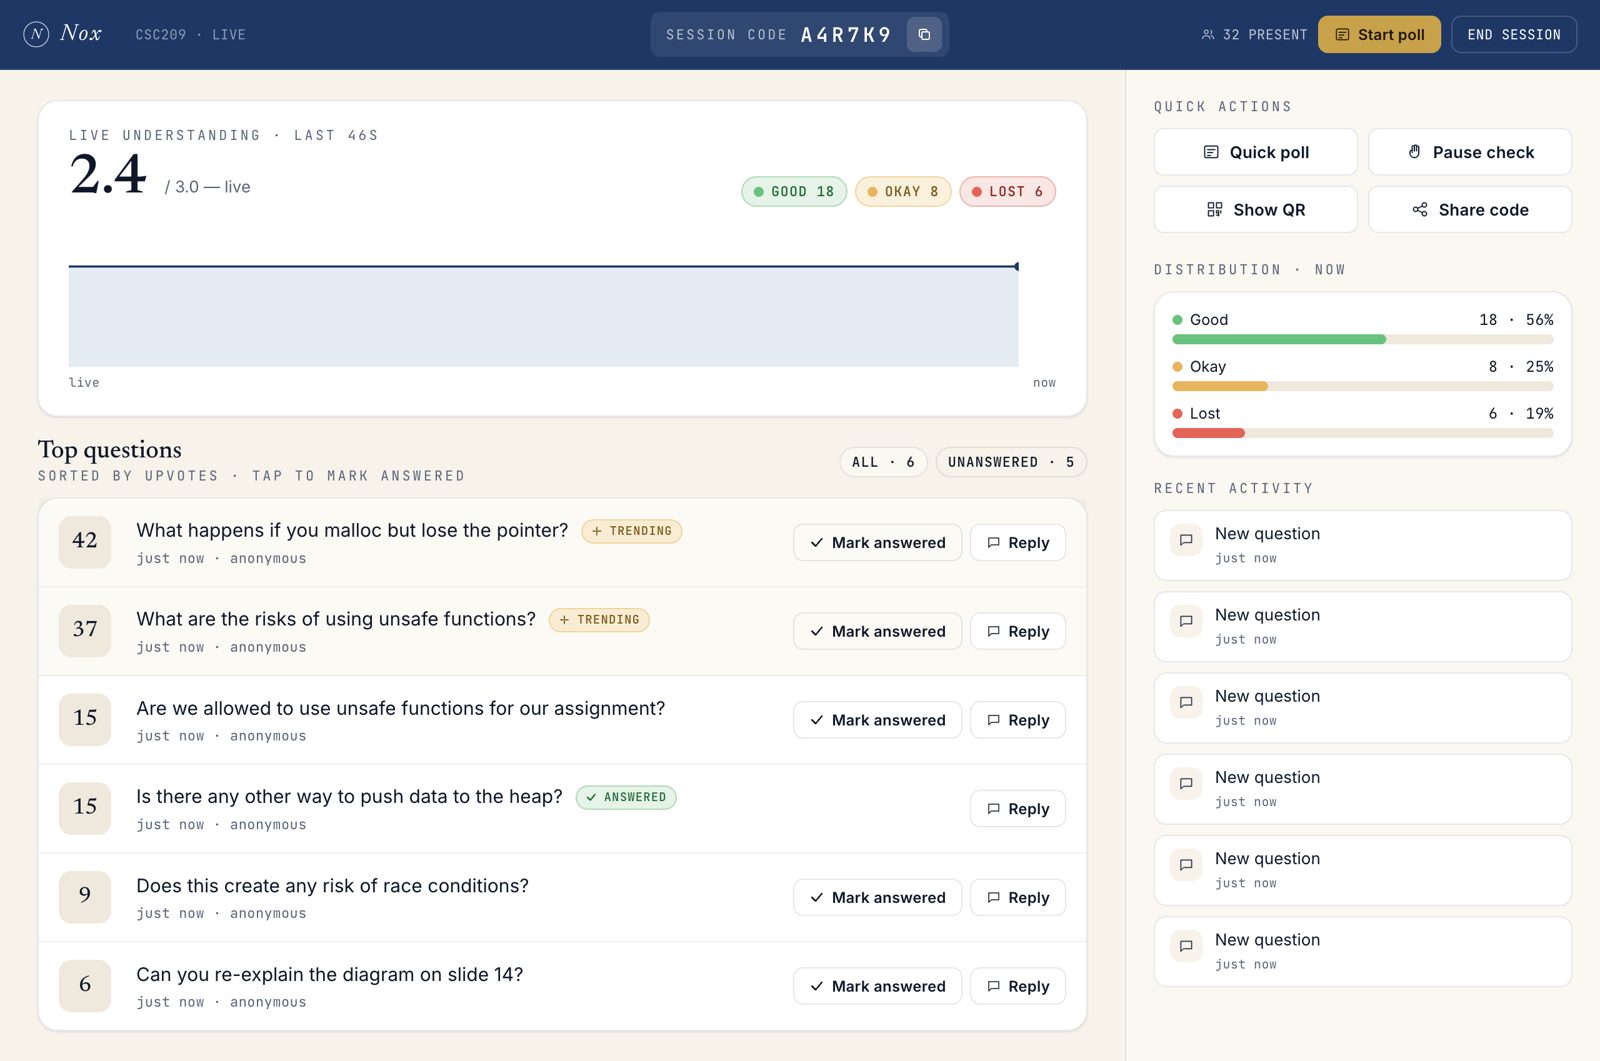Open the last New question activity card
1600x1061 pixels.
point(1362,951)
